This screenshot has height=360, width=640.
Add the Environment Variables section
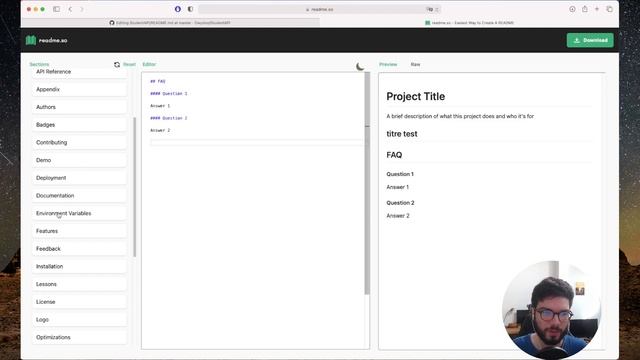click(80, 213)
